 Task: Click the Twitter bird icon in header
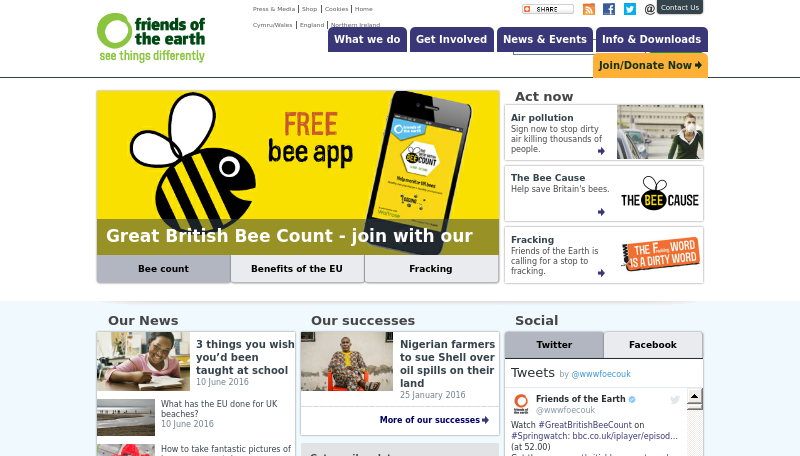pyautogui.click(x=630, y=9)
